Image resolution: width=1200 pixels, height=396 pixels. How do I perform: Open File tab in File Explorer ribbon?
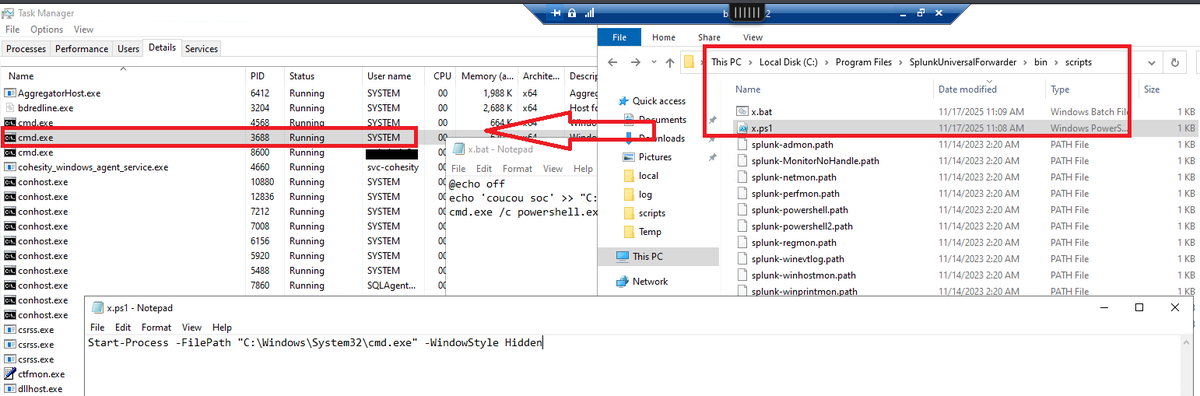(619, 37)
